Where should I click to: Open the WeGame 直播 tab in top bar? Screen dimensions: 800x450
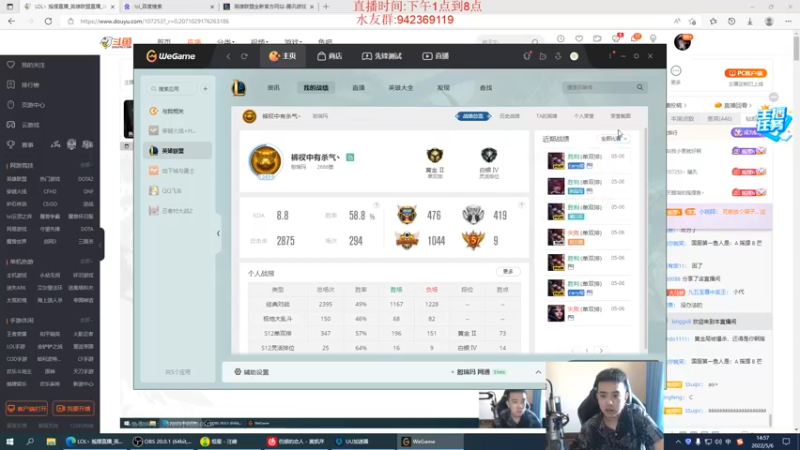click(436, 56)
